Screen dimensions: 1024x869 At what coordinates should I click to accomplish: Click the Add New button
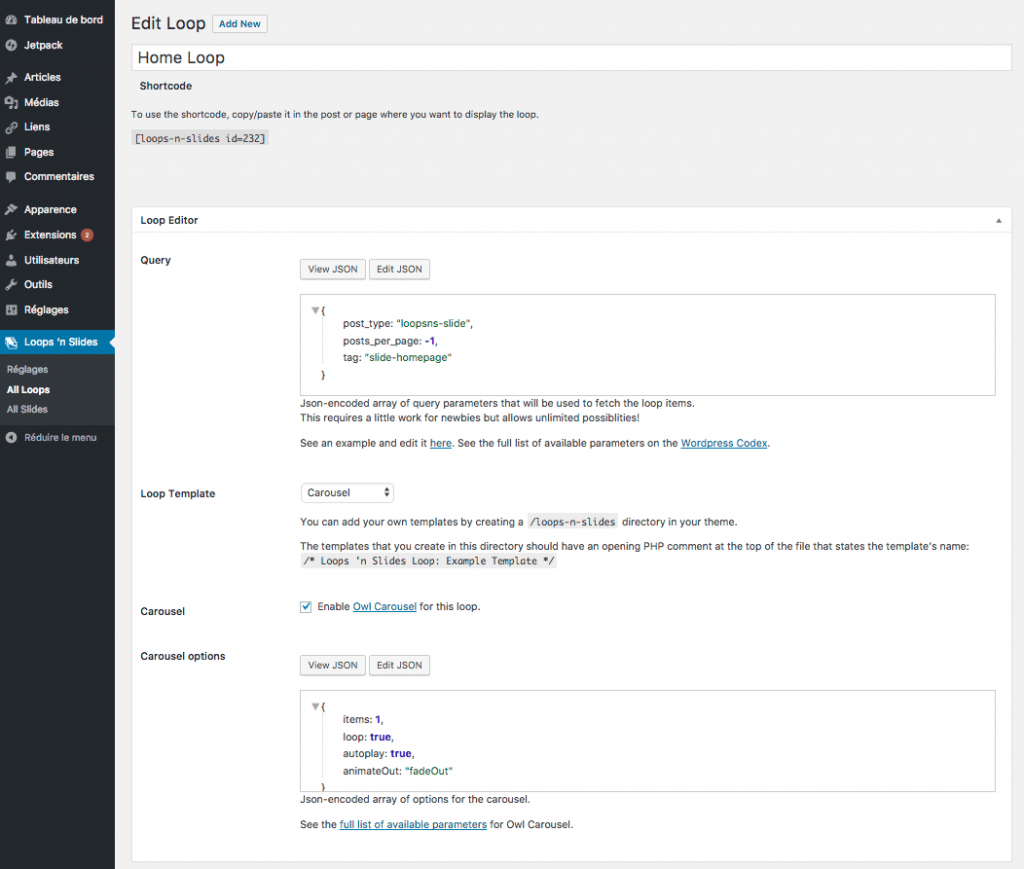pos(240,24)
